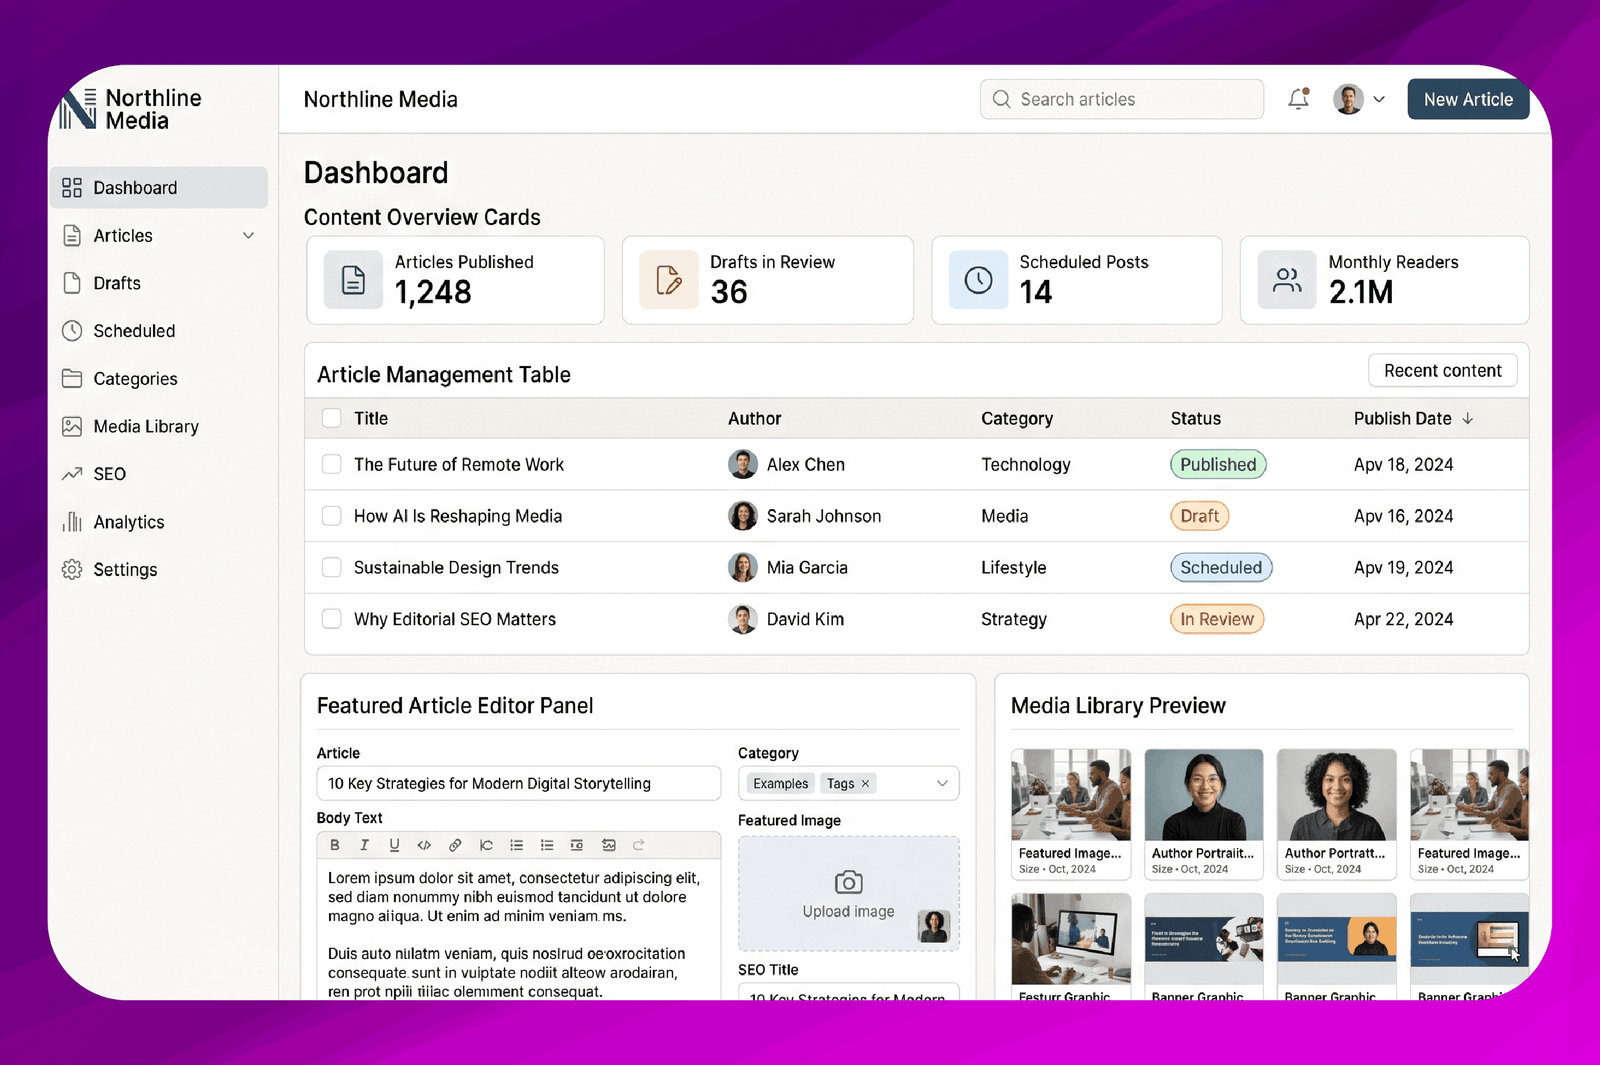Screen dimensions: 1600x1065
Task: Apply italic formatting in the editor
Action: pyautogui.click(x=364, y=845)
